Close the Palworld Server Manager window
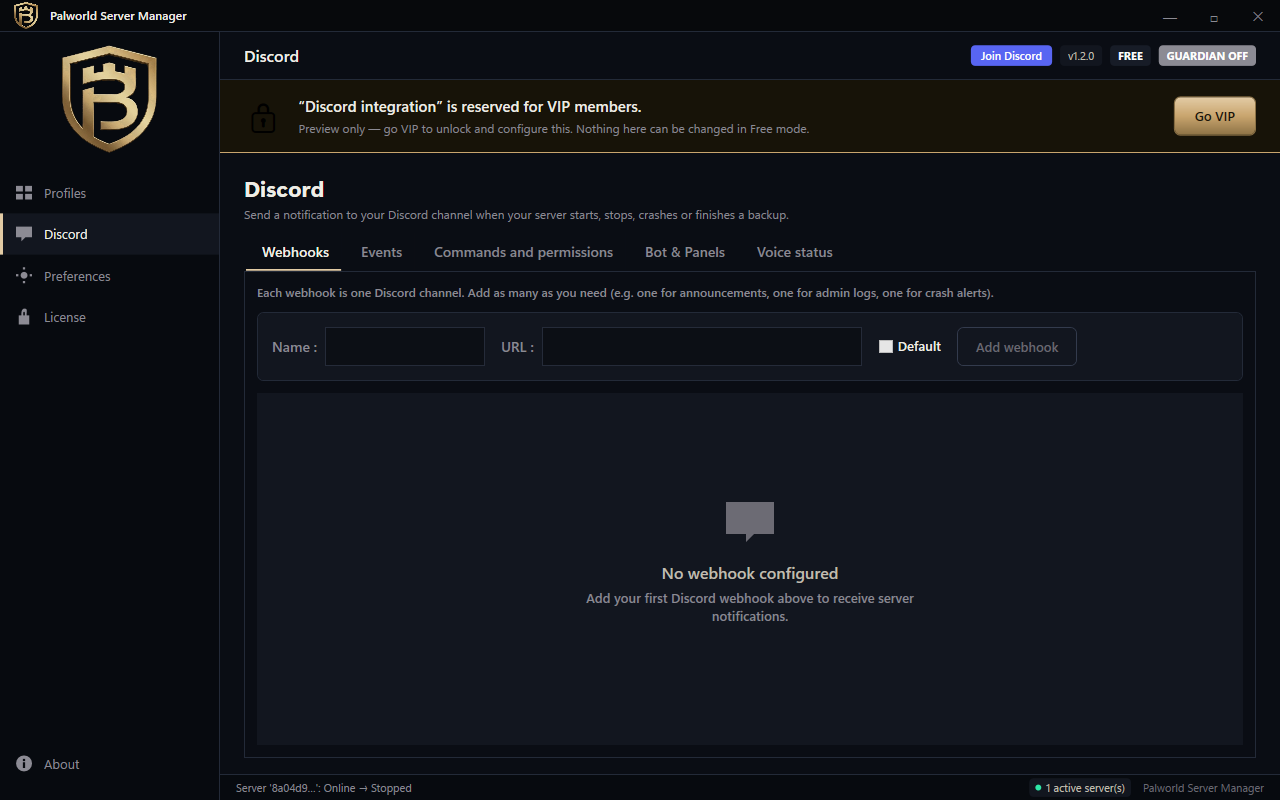 pyautogui.click(x=1258, y=17)
